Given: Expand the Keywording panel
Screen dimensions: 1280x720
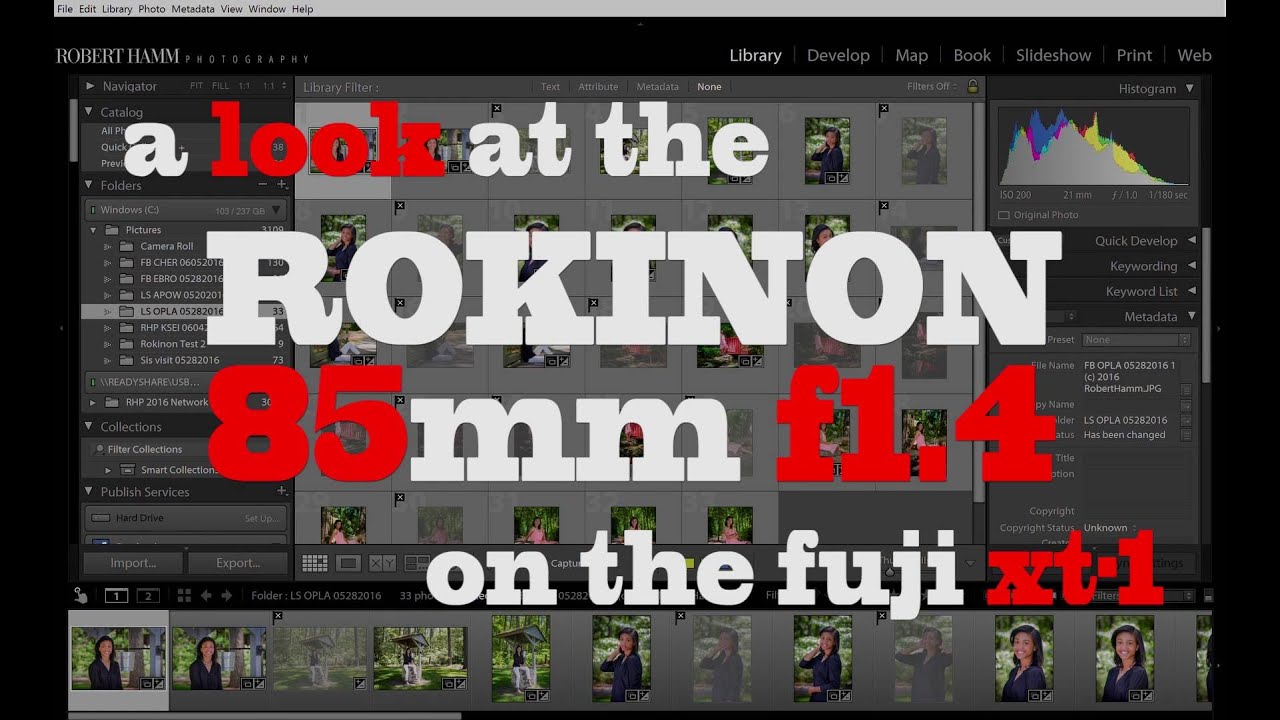Looking at the screenshot, I should (1191, 266).
